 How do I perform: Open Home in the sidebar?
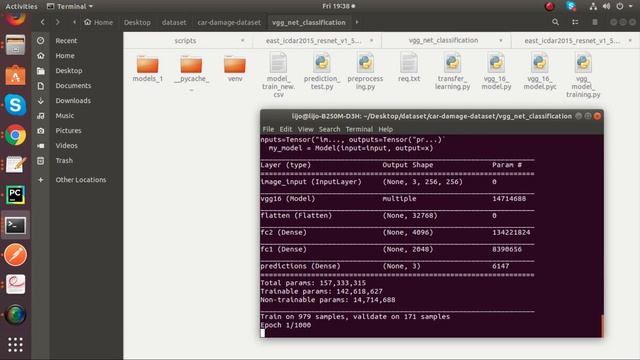point(65,56)
